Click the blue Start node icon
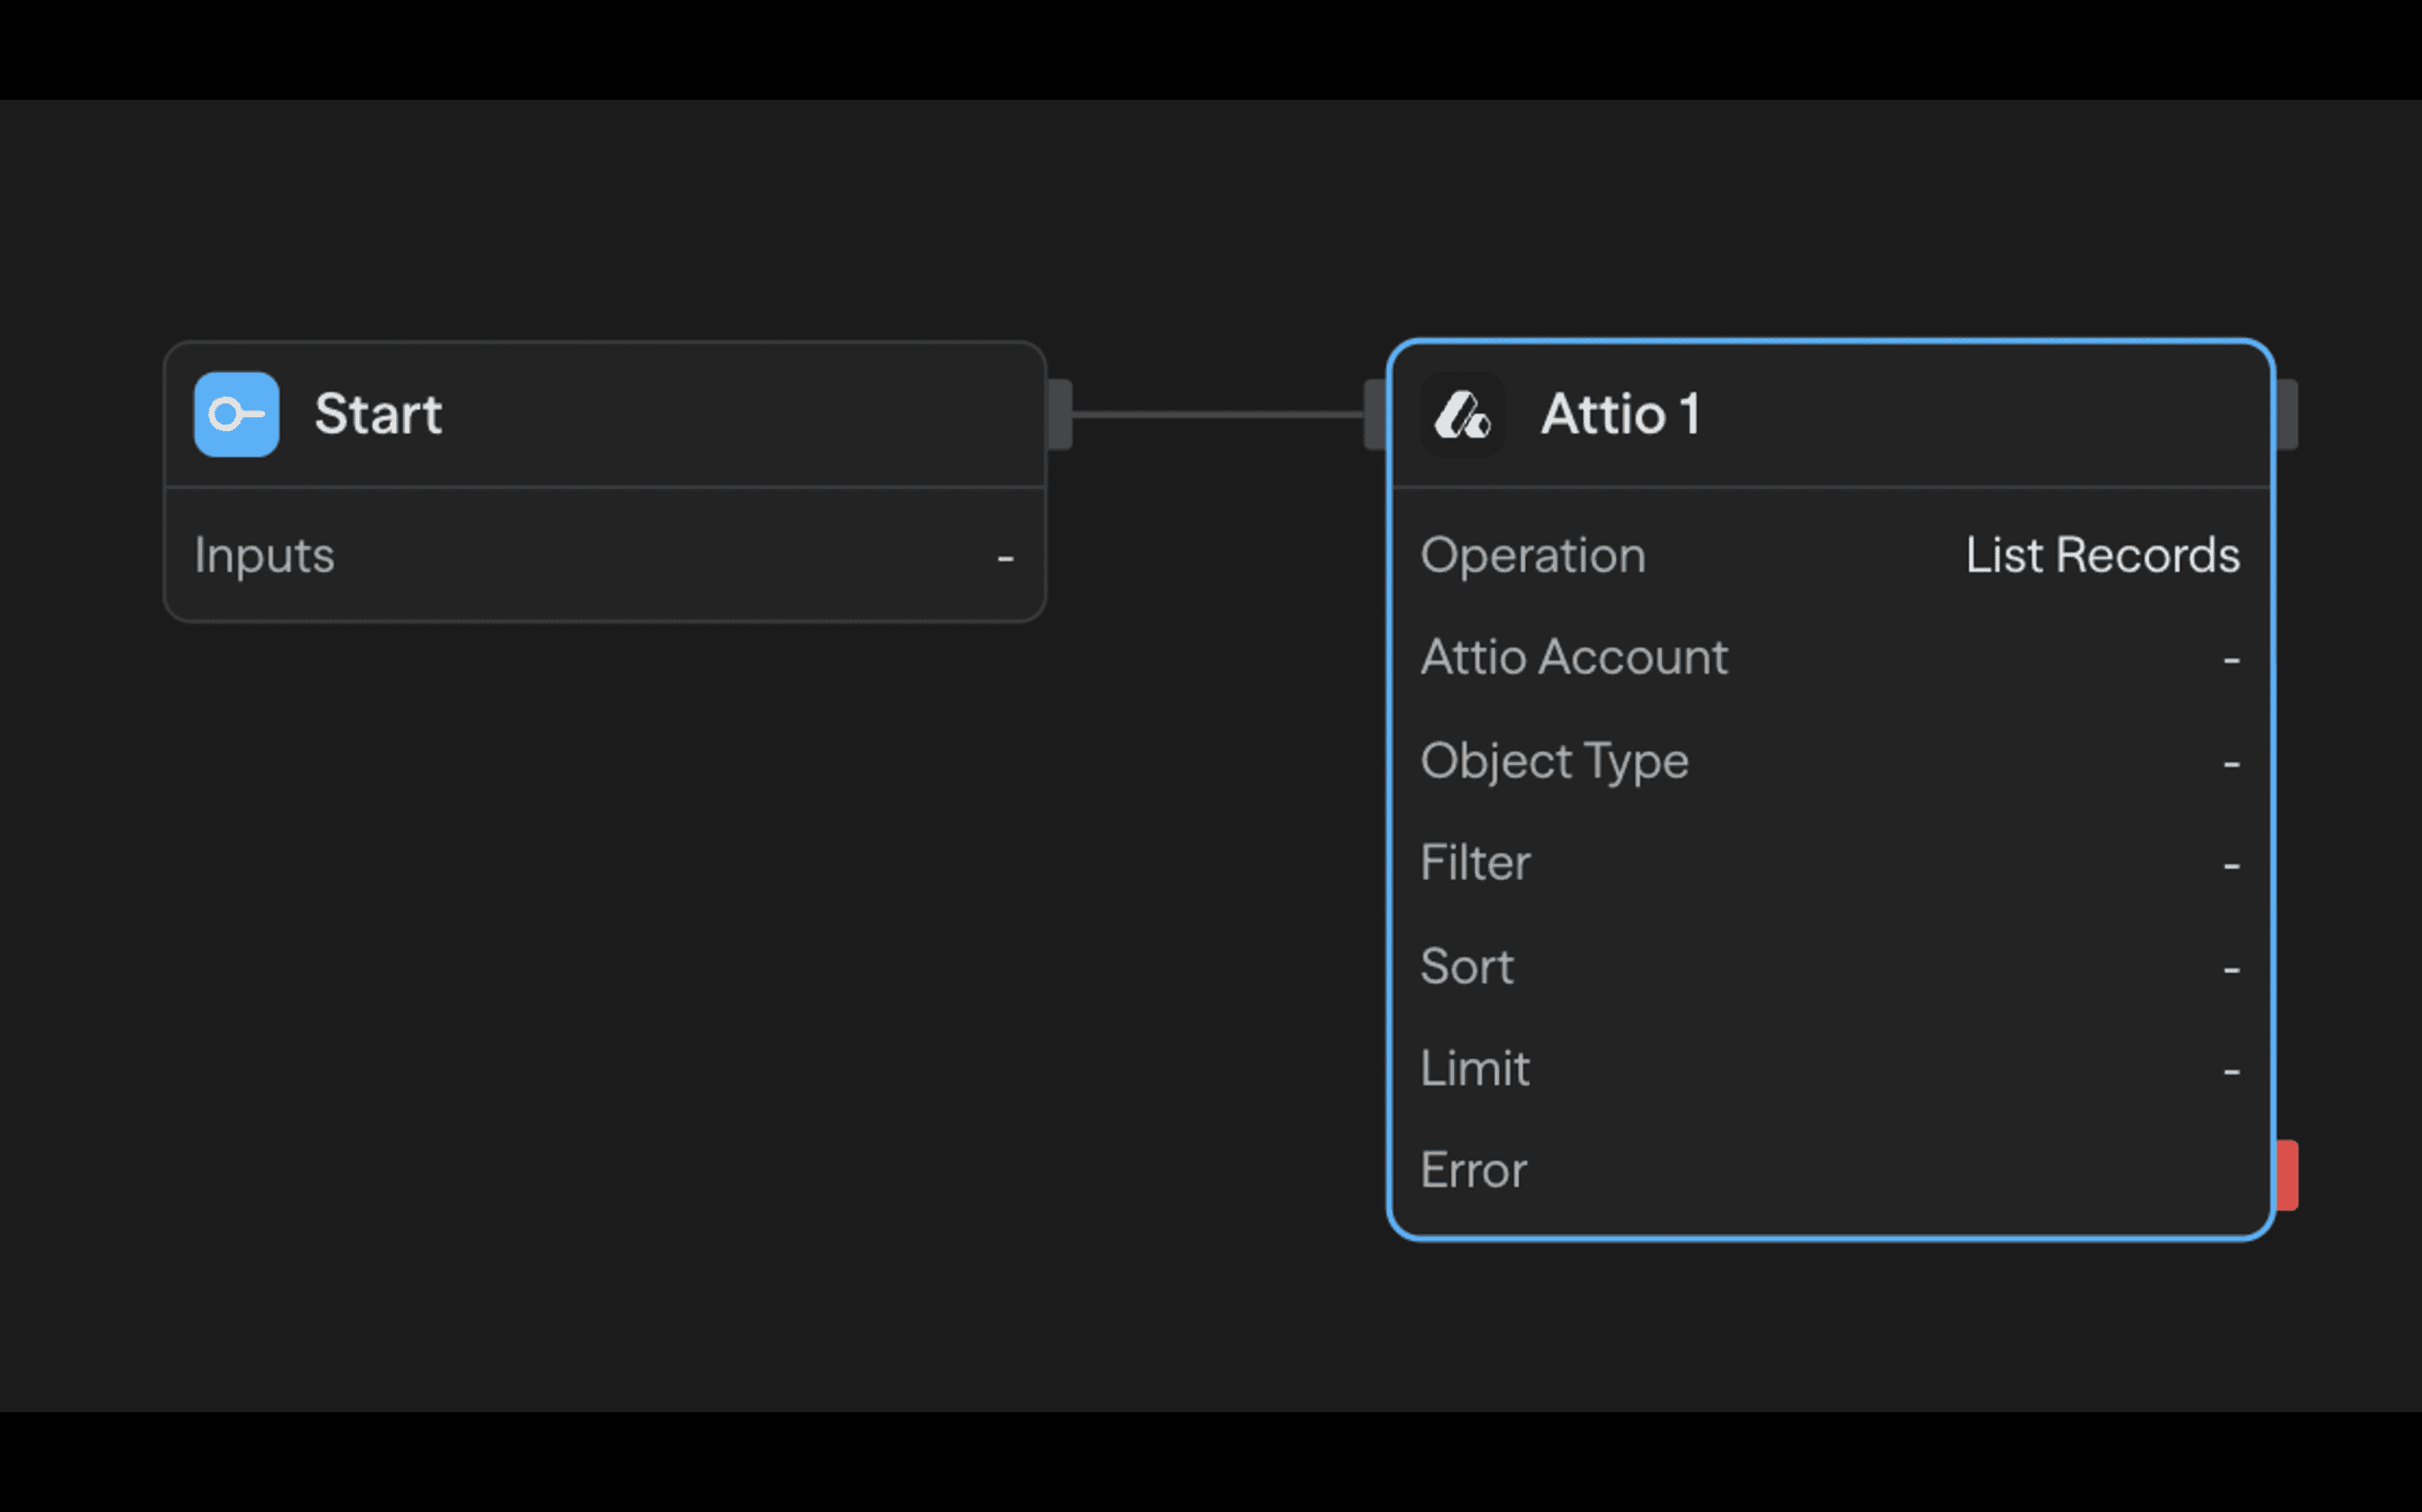2422x1512 pixels. [236, 414]
